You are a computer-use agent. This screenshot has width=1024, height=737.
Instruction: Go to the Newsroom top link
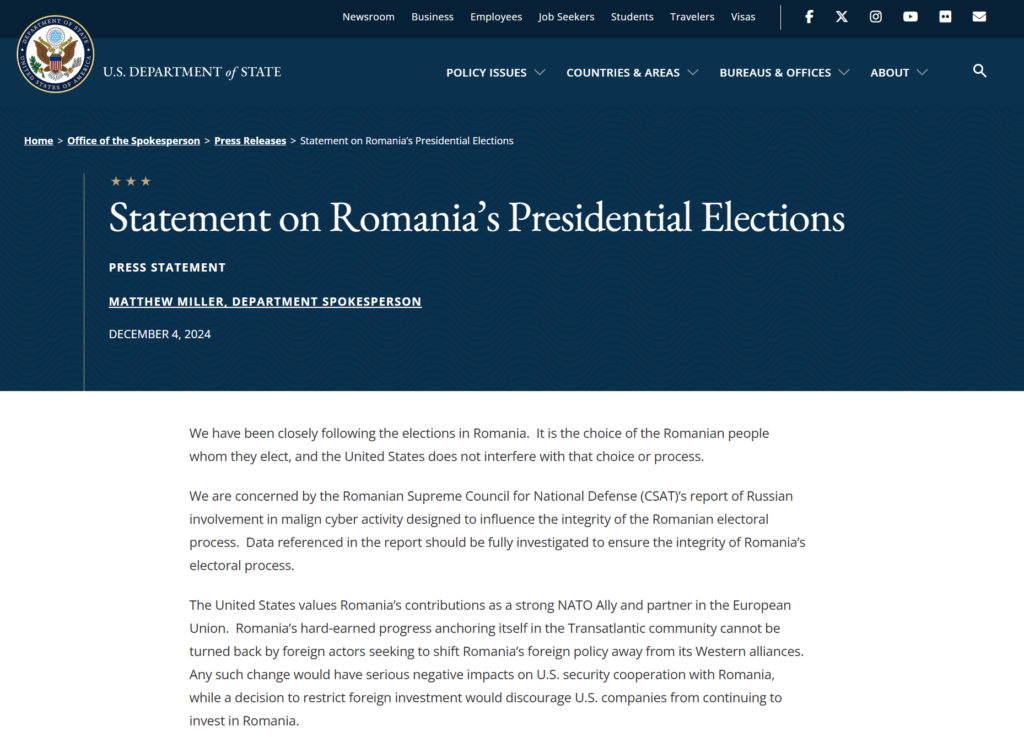pos(368,17)
